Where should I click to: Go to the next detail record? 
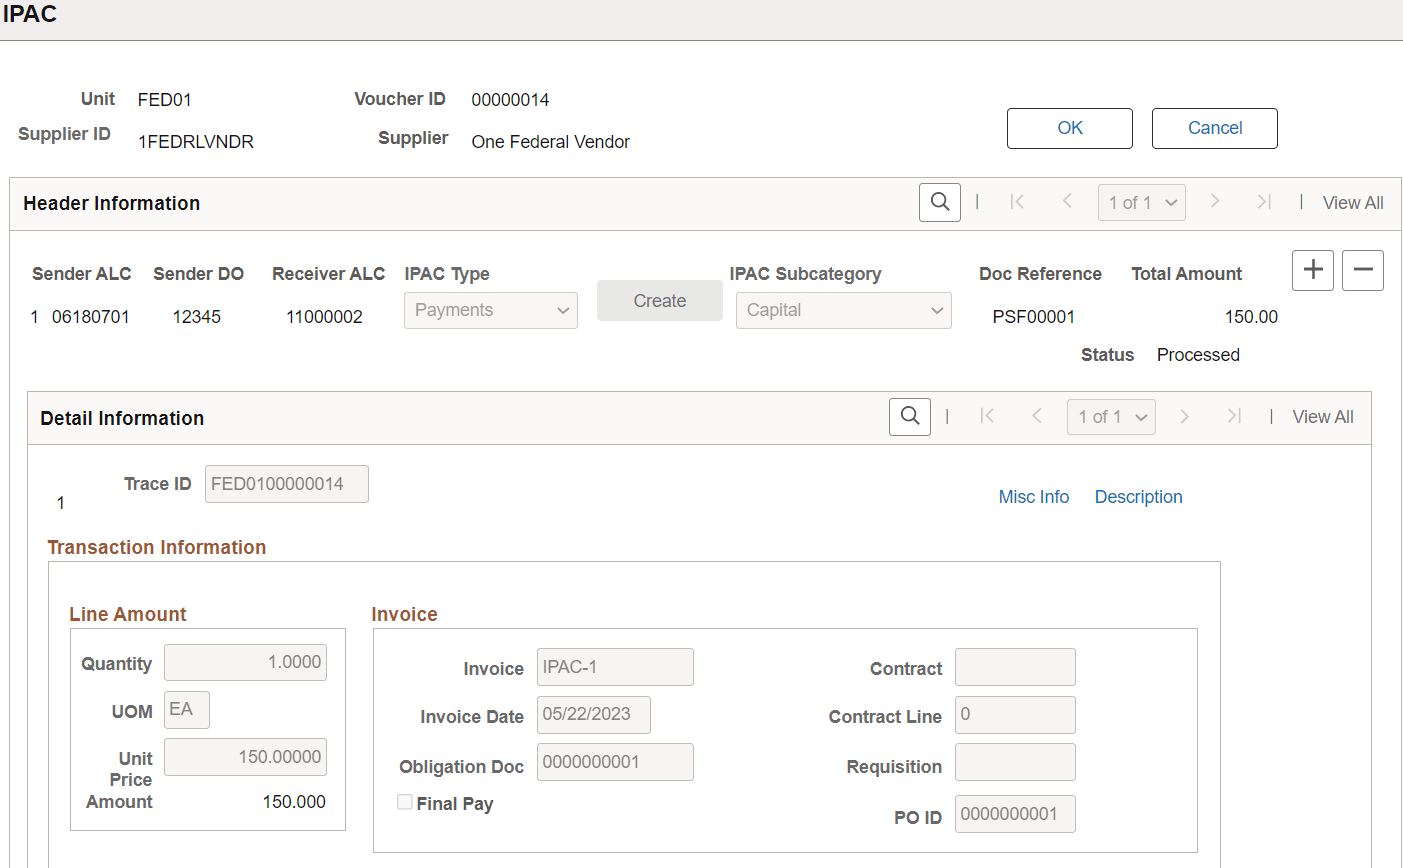[x=1184, y=417]
